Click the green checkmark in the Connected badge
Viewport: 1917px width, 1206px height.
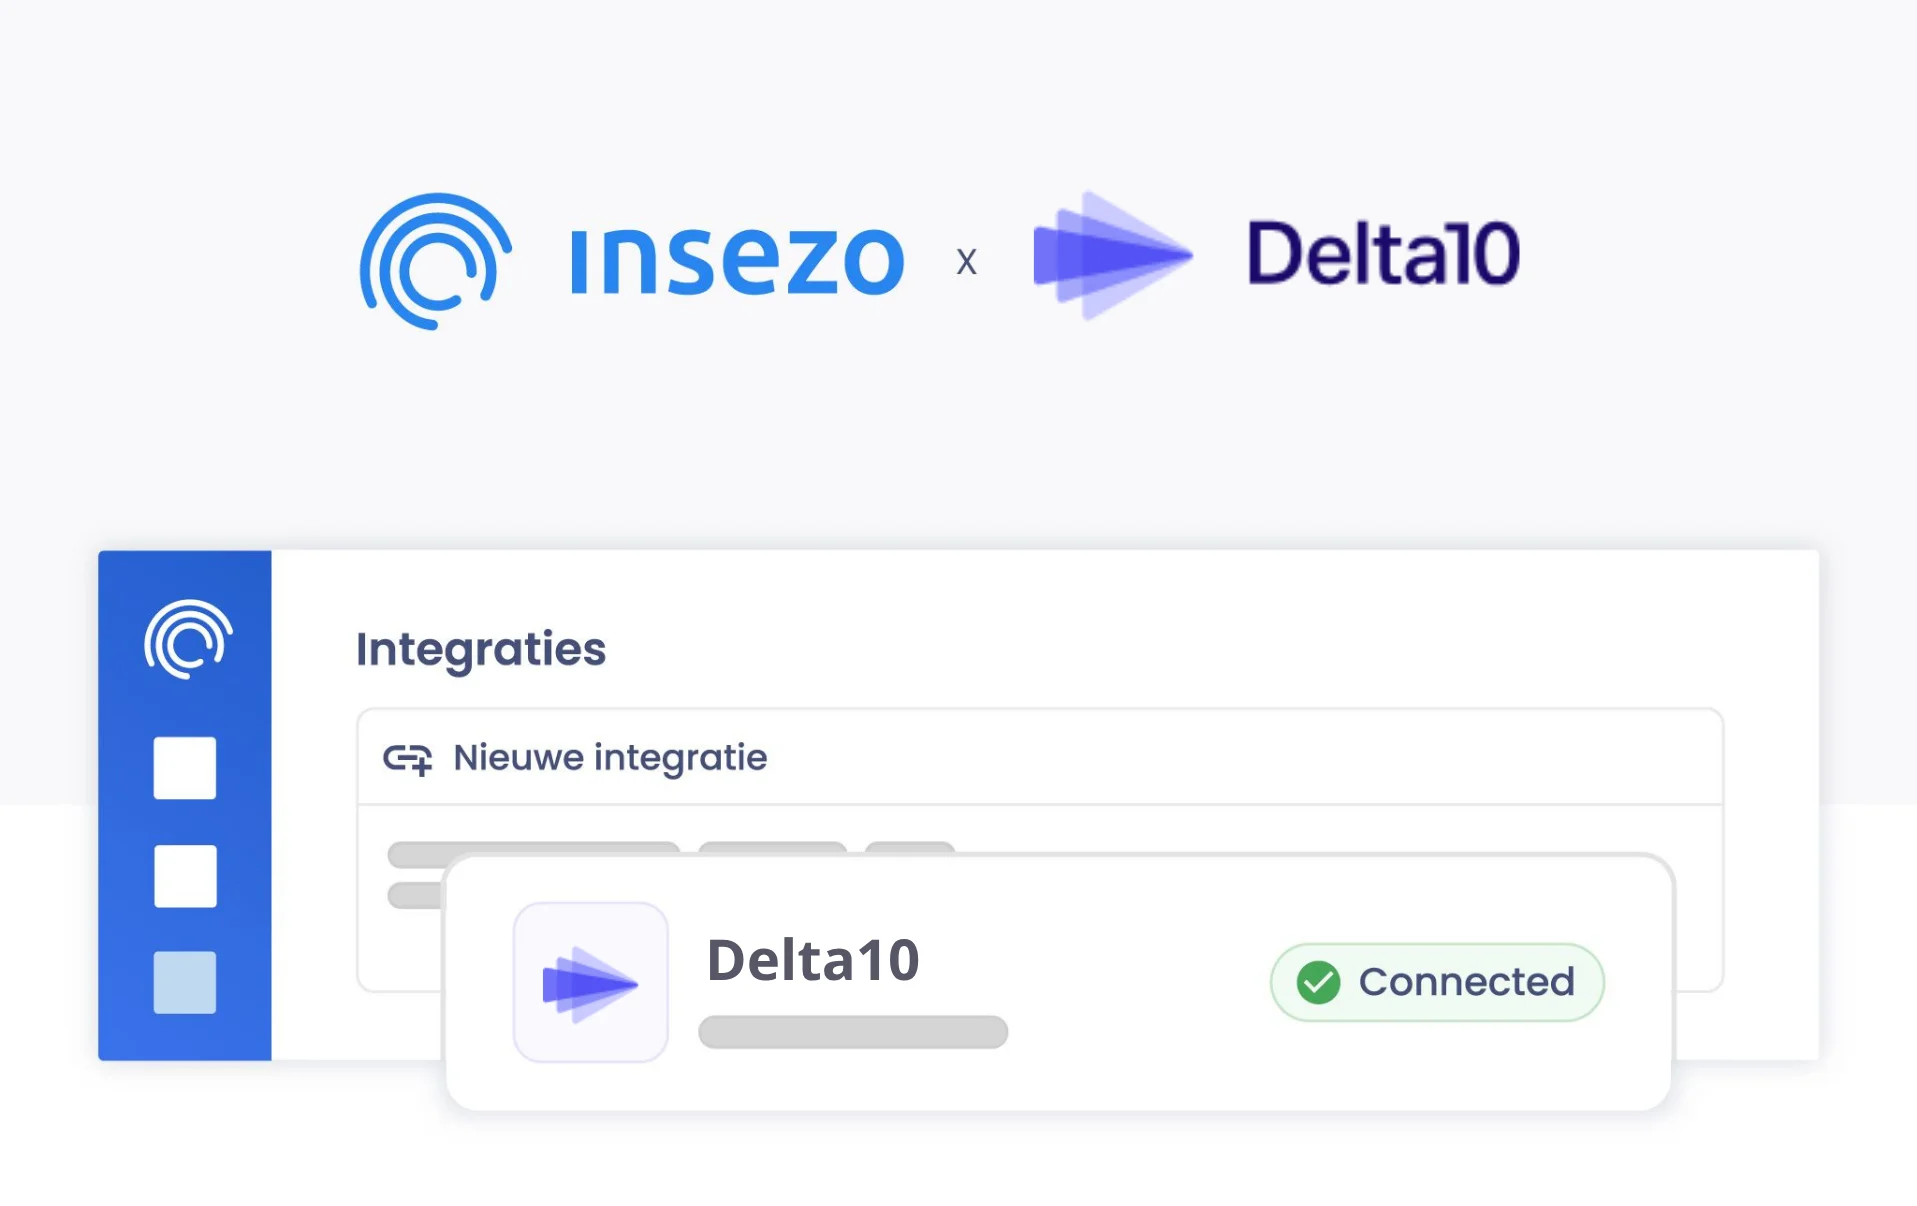click(1318, 982)
